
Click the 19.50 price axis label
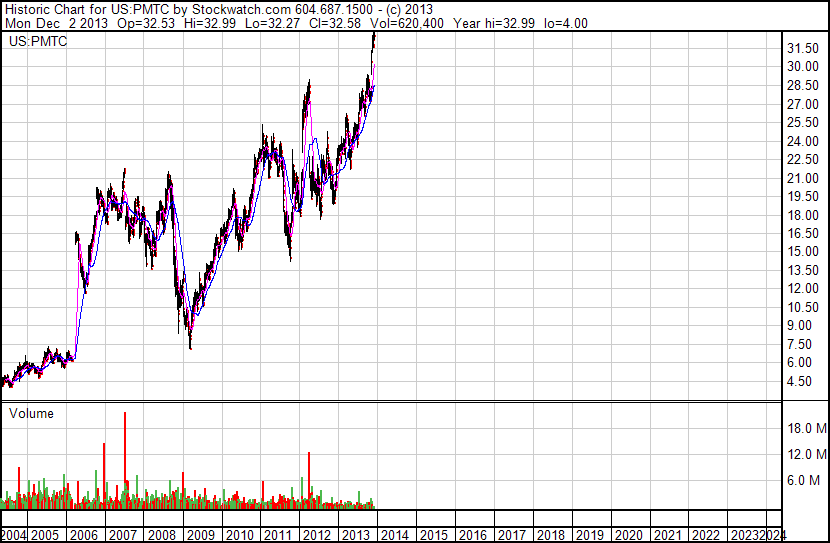803,196
